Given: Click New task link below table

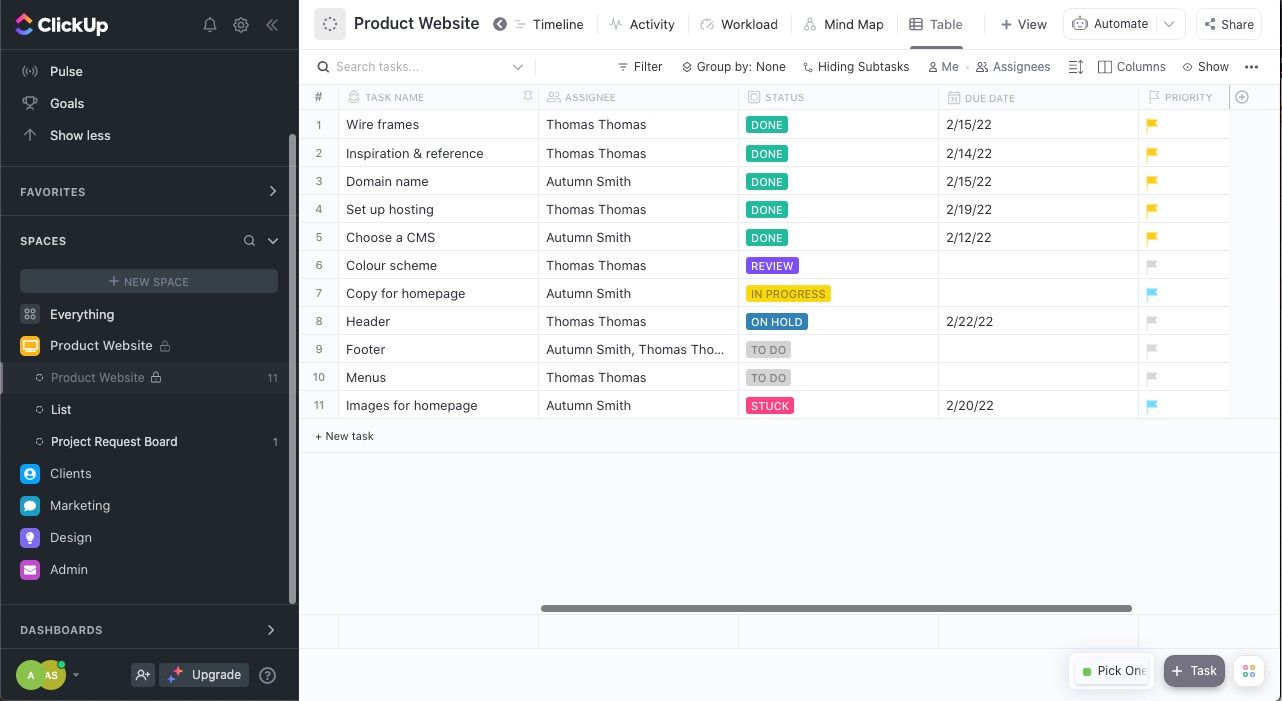Looking at the screenshot, I should (x=344, y=436).
